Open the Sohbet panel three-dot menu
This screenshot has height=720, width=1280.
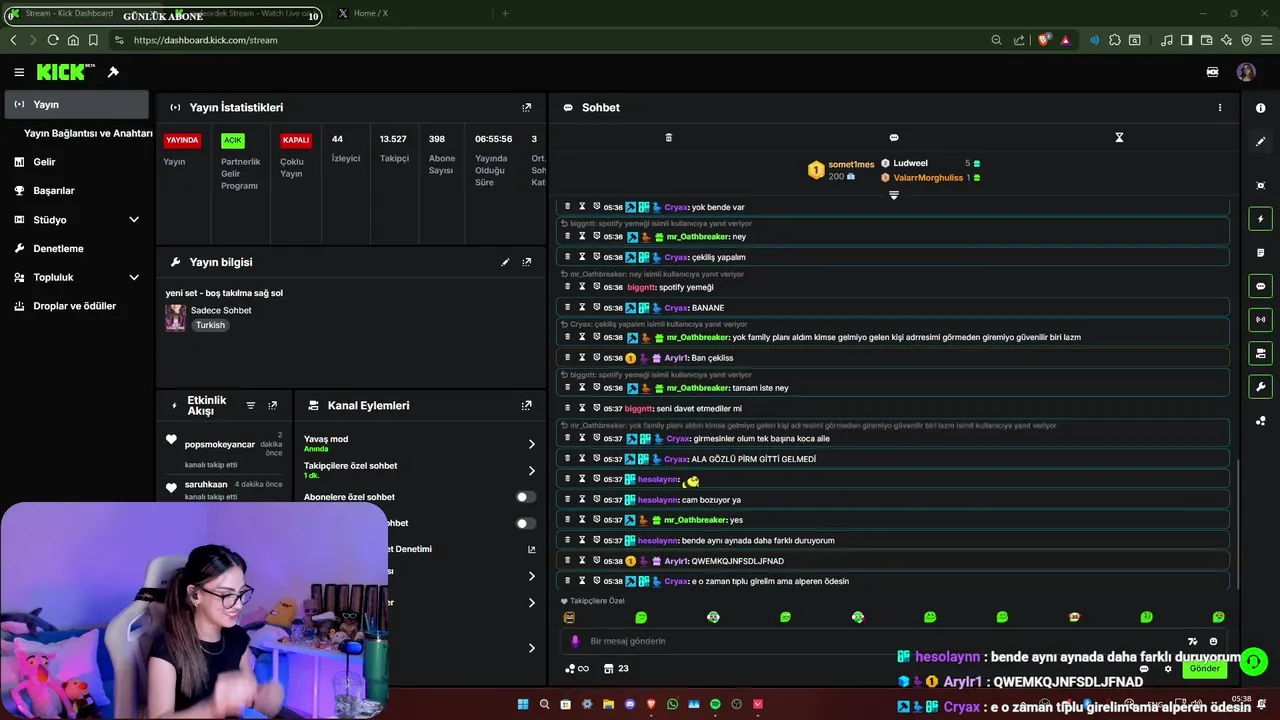point(1219,107)
